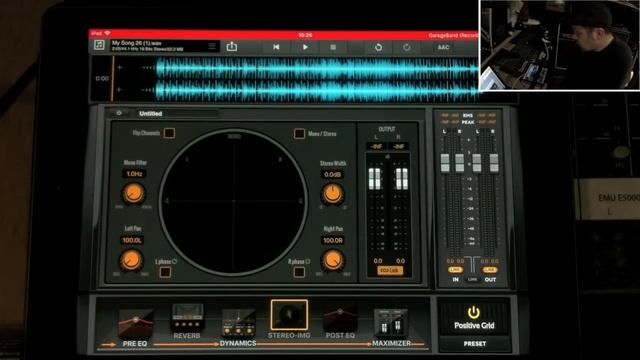The width and height of the screenshot is (640, 360).
Task: Enable the Flip Channels checkbox
Action: coord(169,133)
